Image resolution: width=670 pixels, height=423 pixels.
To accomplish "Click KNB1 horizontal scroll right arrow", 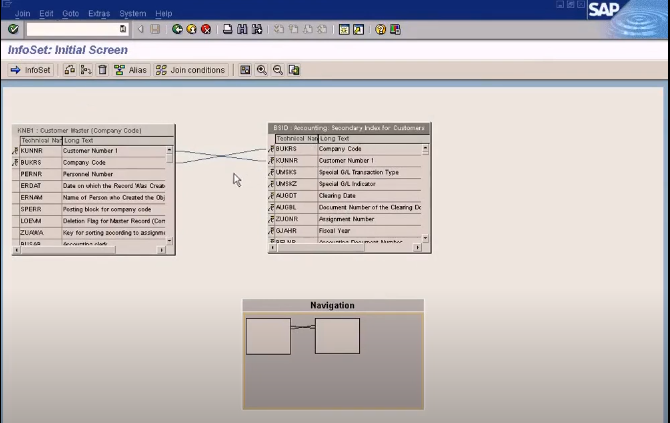I will (162, 250).
